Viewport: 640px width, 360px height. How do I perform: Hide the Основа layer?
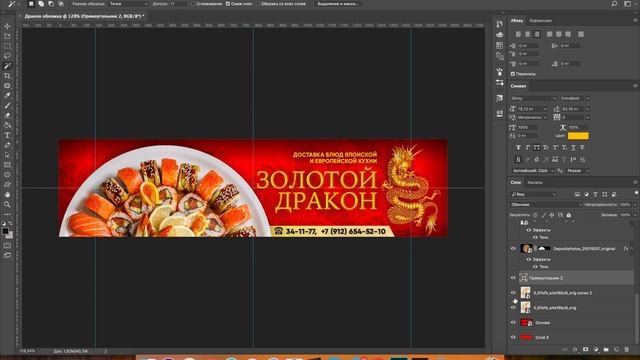click(513, 322)
